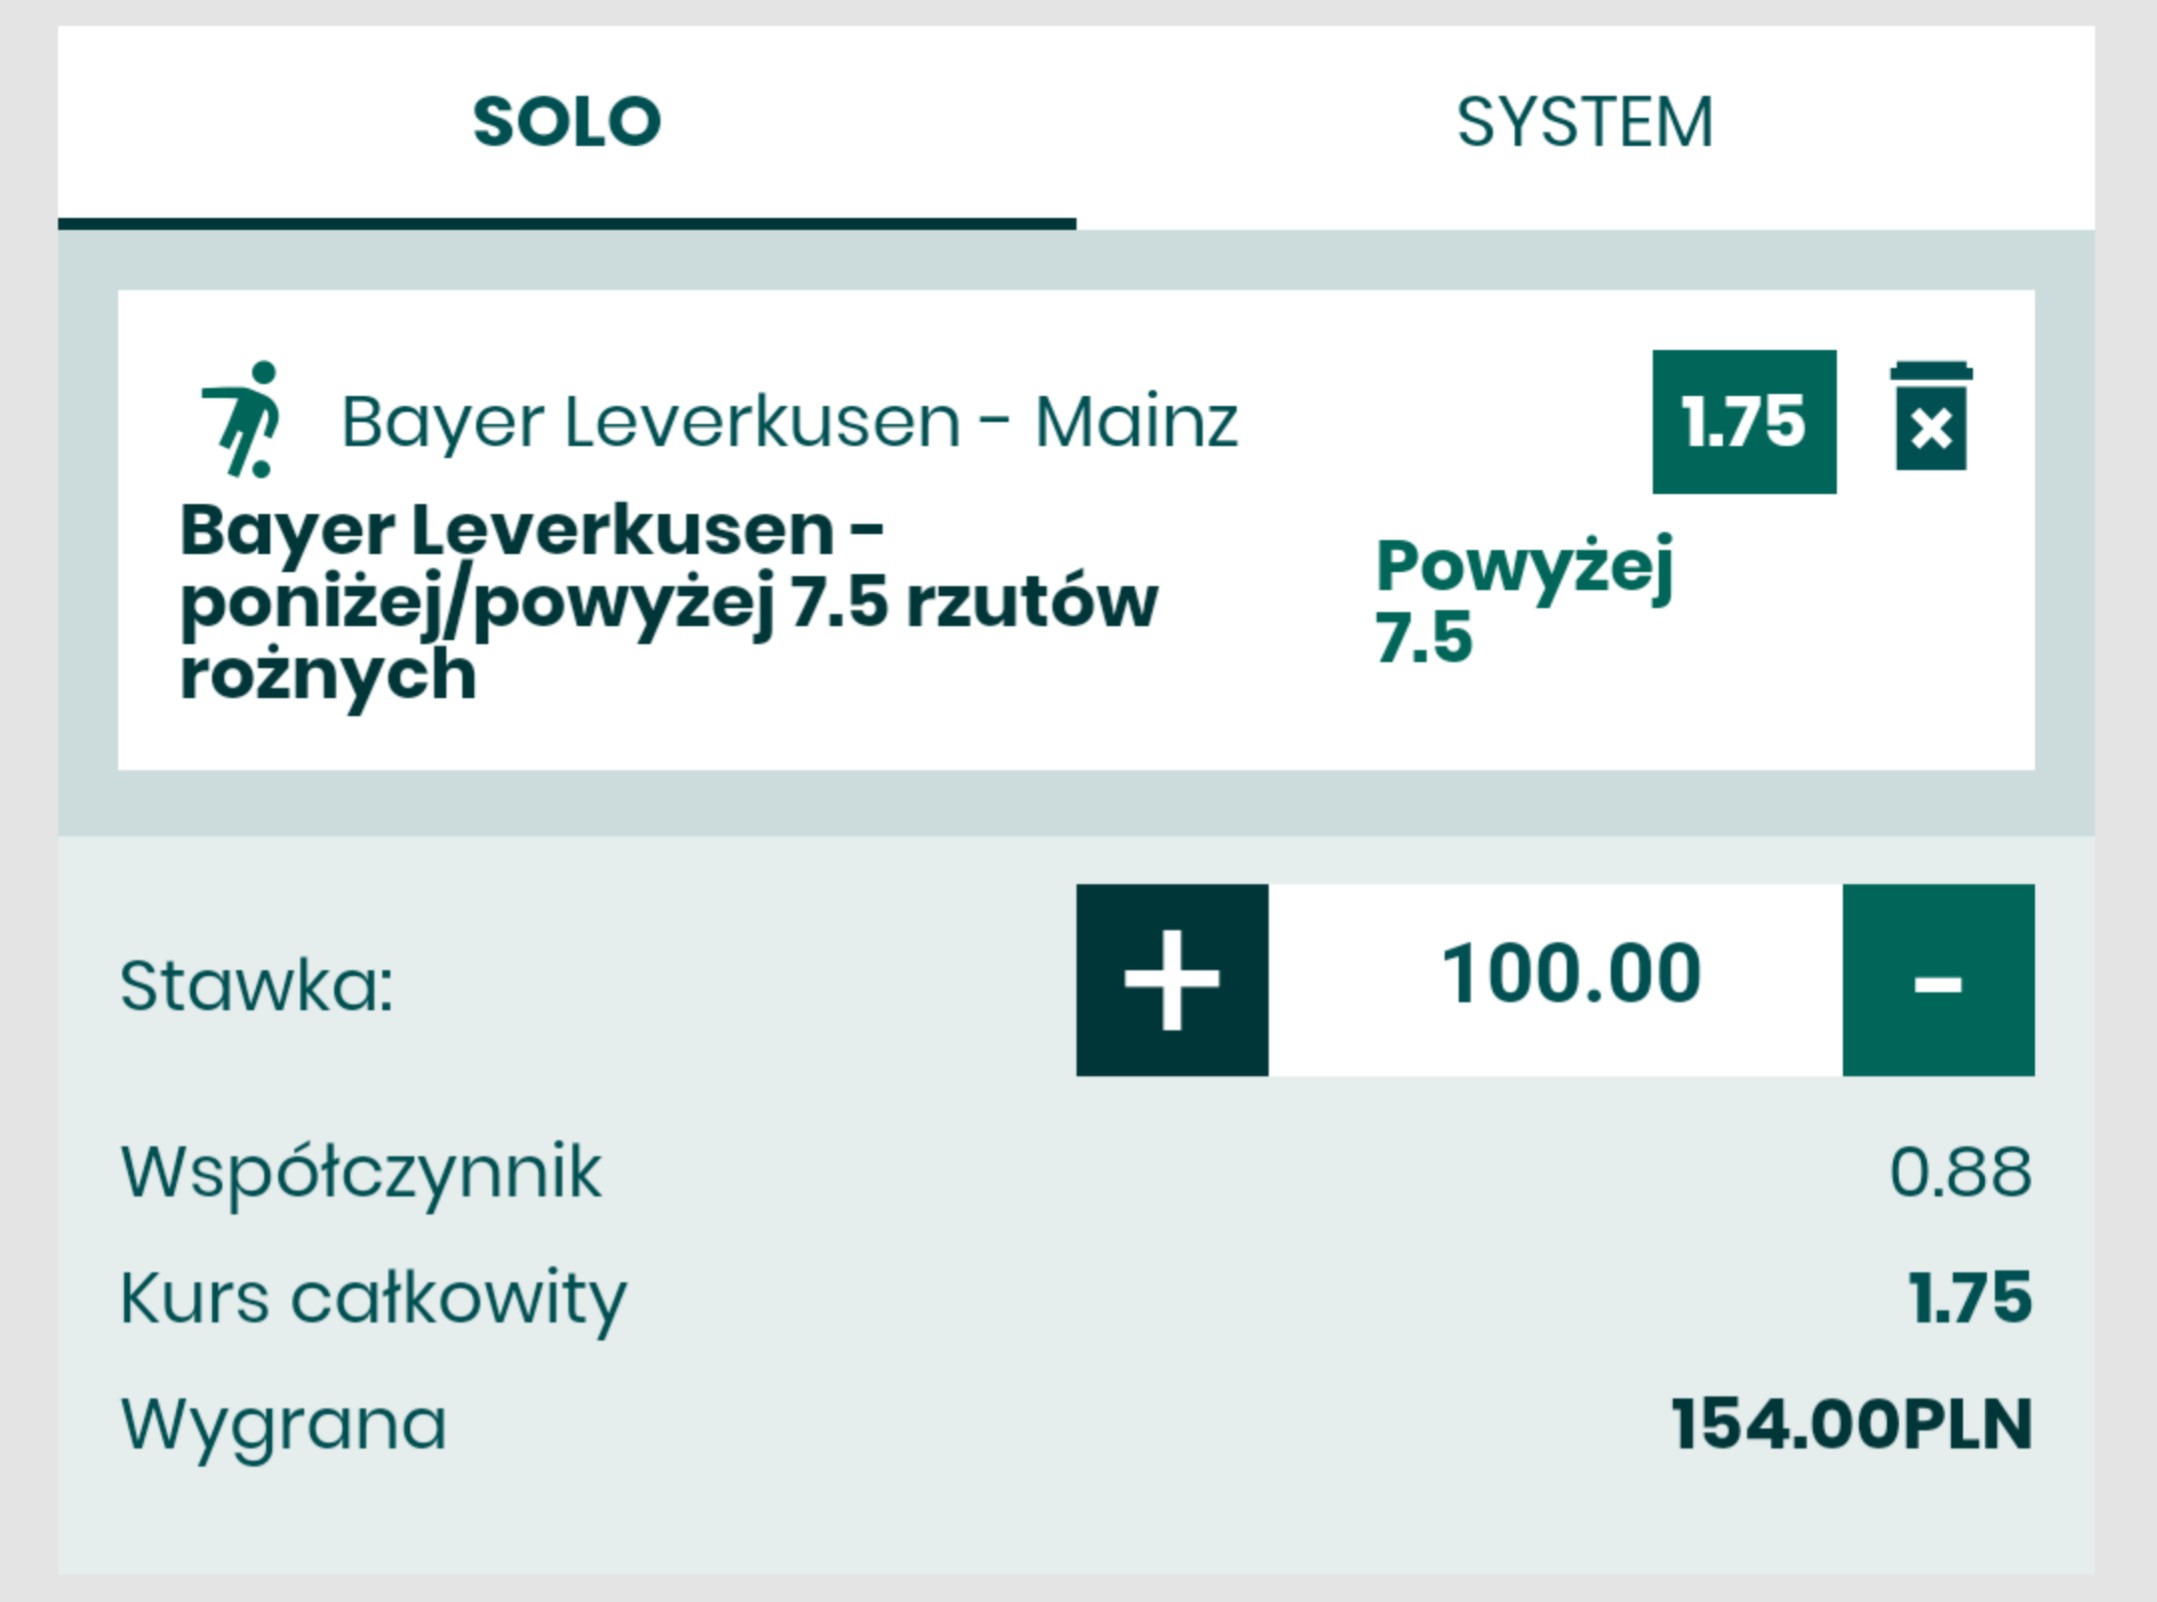Decrease the stake with the minus button

(1937, 979)
